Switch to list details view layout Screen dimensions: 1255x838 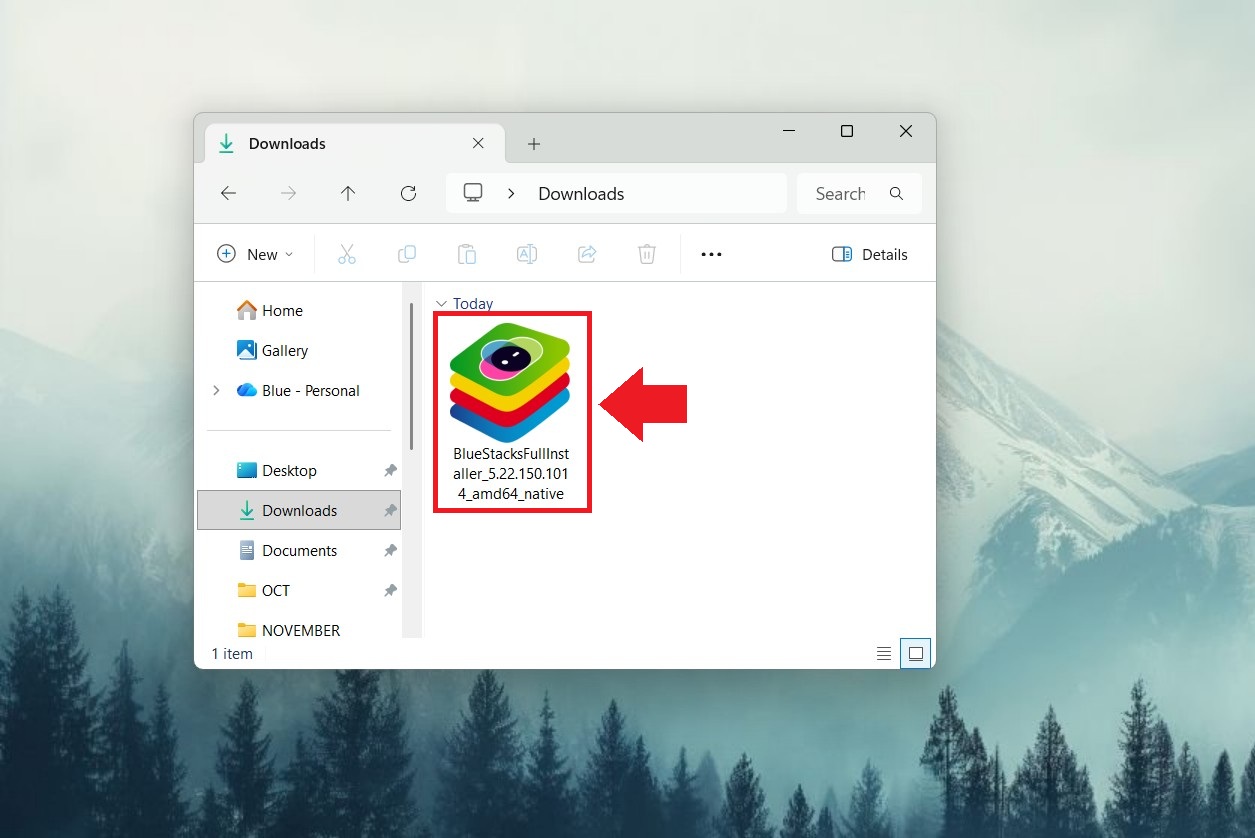884,654
